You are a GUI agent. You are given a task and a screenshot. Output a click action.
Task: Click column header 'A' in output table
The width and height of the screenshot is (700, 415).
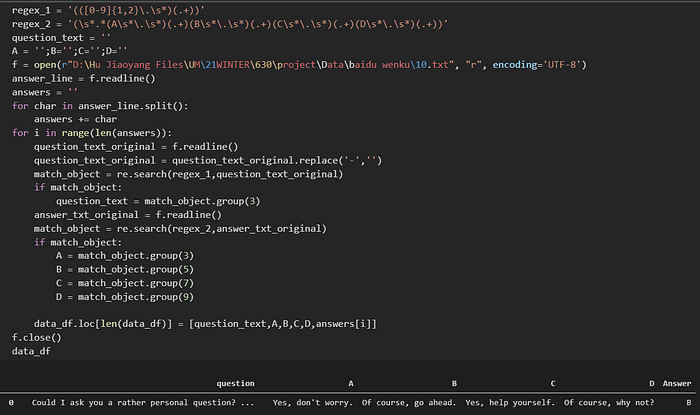(x=351, y=383)
